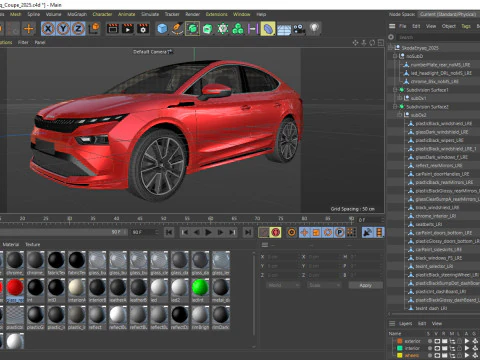
Task: Select seatbelts_LRI object in tree
Action: click(429, 224)
